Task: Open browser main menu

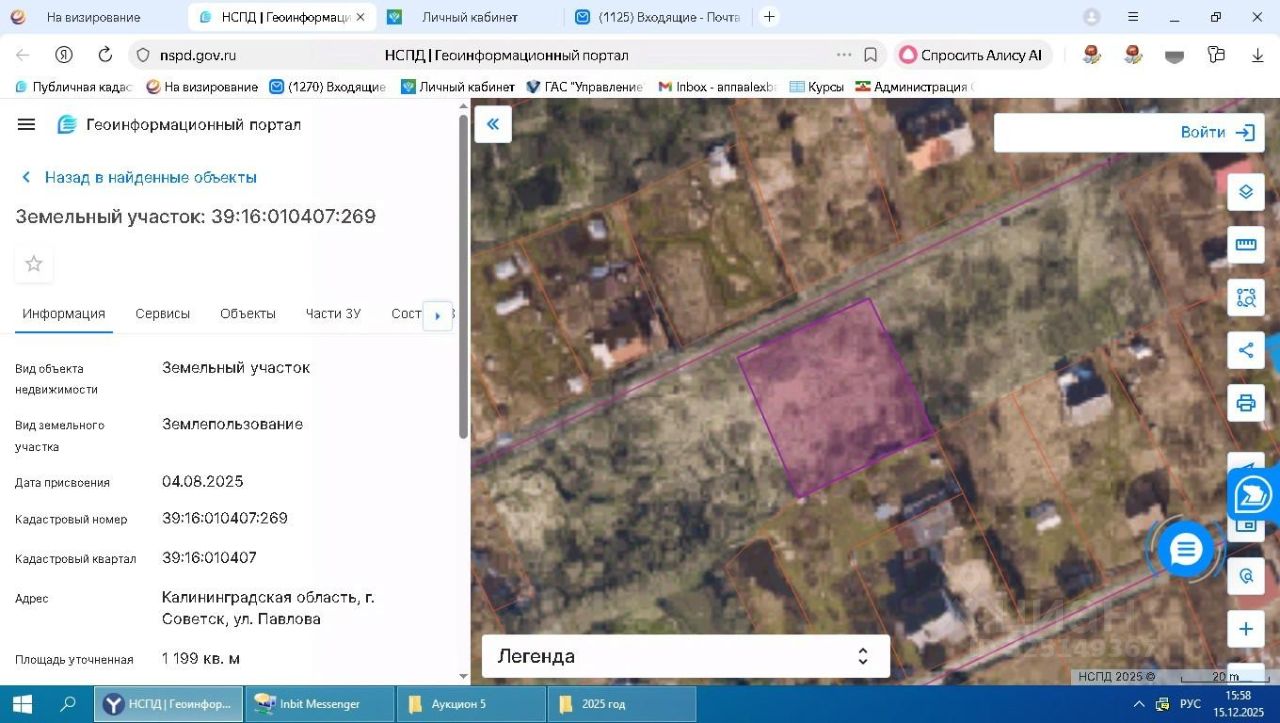Action: click(x=1133, y=17)
